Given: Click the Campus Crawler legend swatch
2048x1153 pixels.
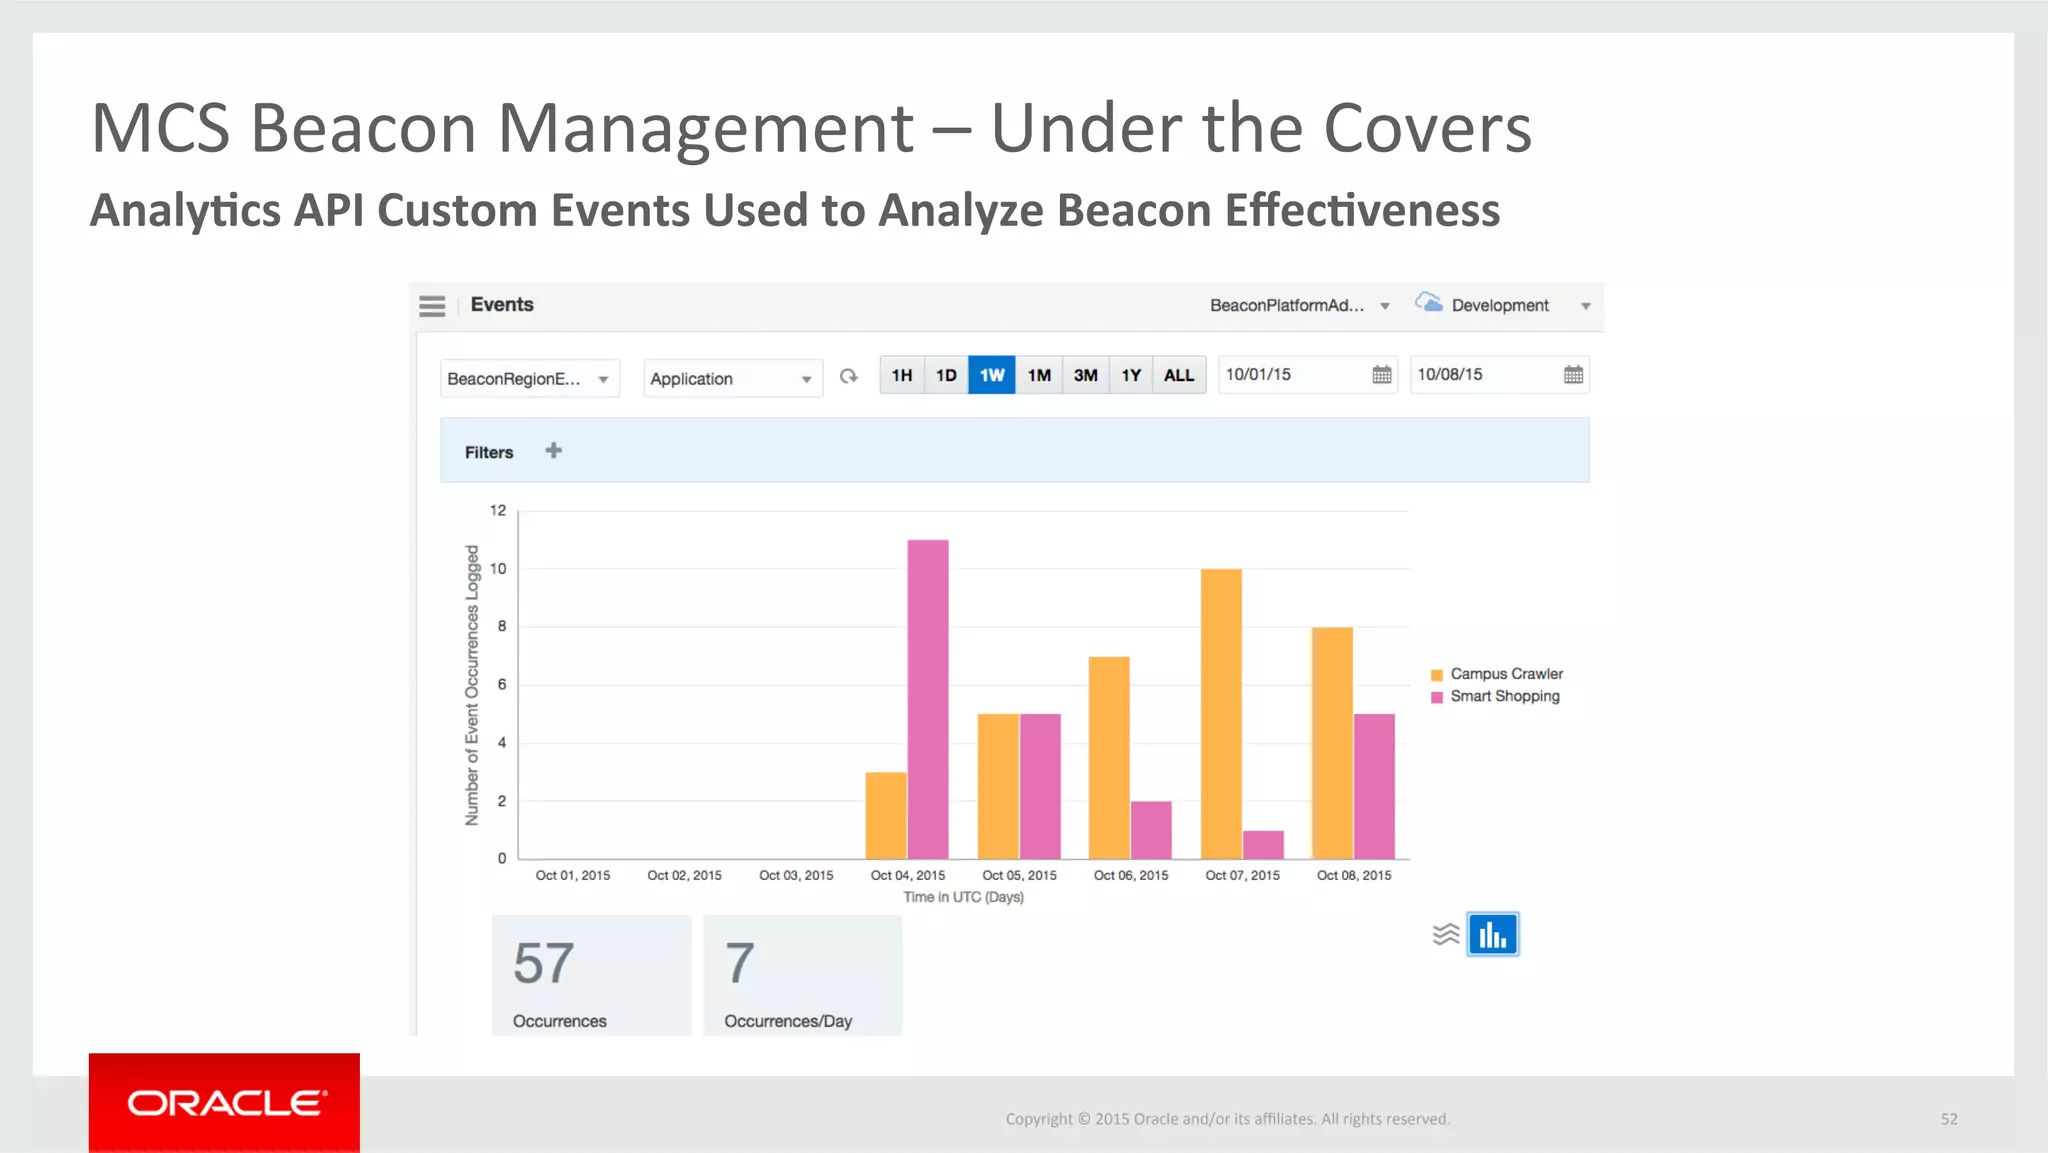Looking at the screenshot, I should (x=1437, y=675).
